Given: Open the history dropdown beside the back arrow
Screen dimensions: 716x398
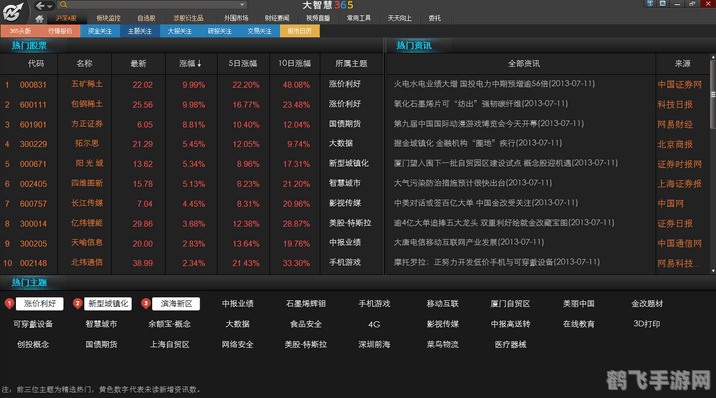Looking at the screenshot, I should click(x=49, y=6).
